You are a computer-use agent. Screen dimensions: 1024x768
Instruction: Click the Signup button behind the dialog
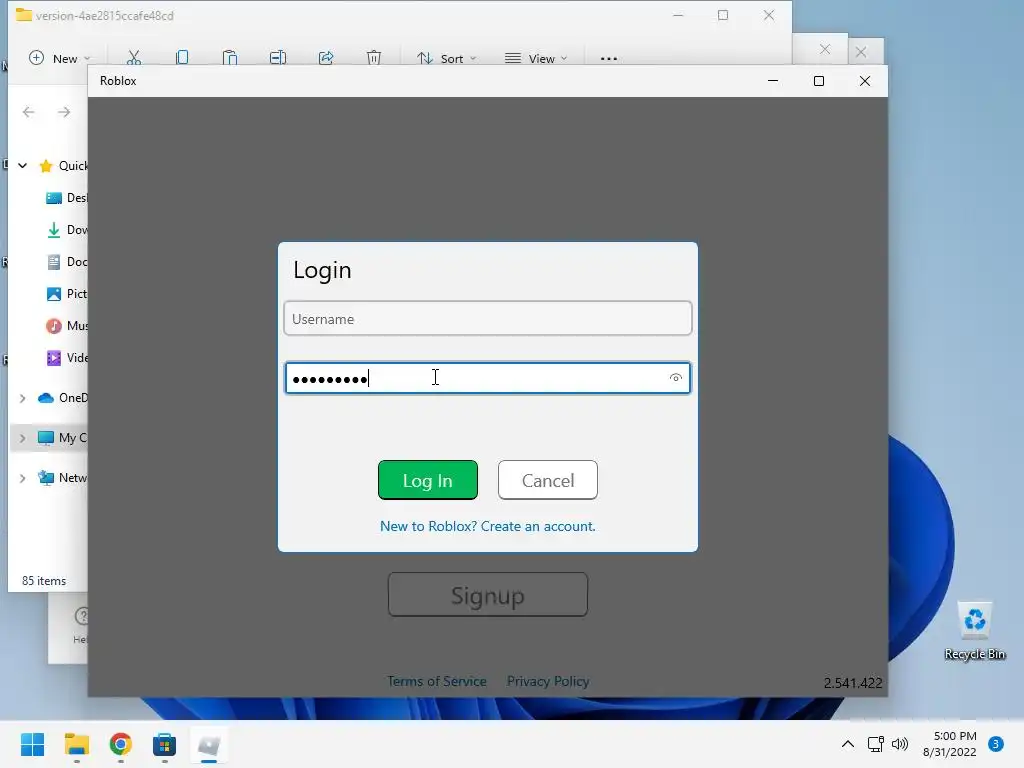tap(488, 595)
